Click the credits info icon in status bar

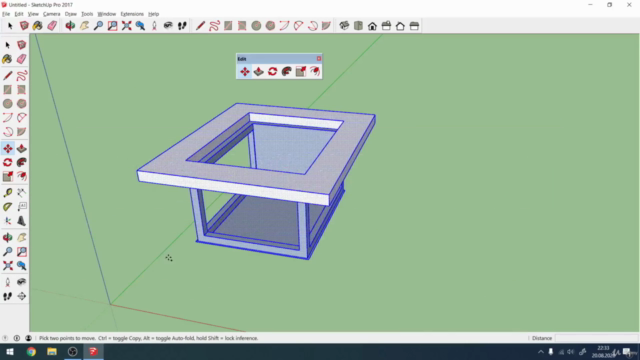[17, 338]
